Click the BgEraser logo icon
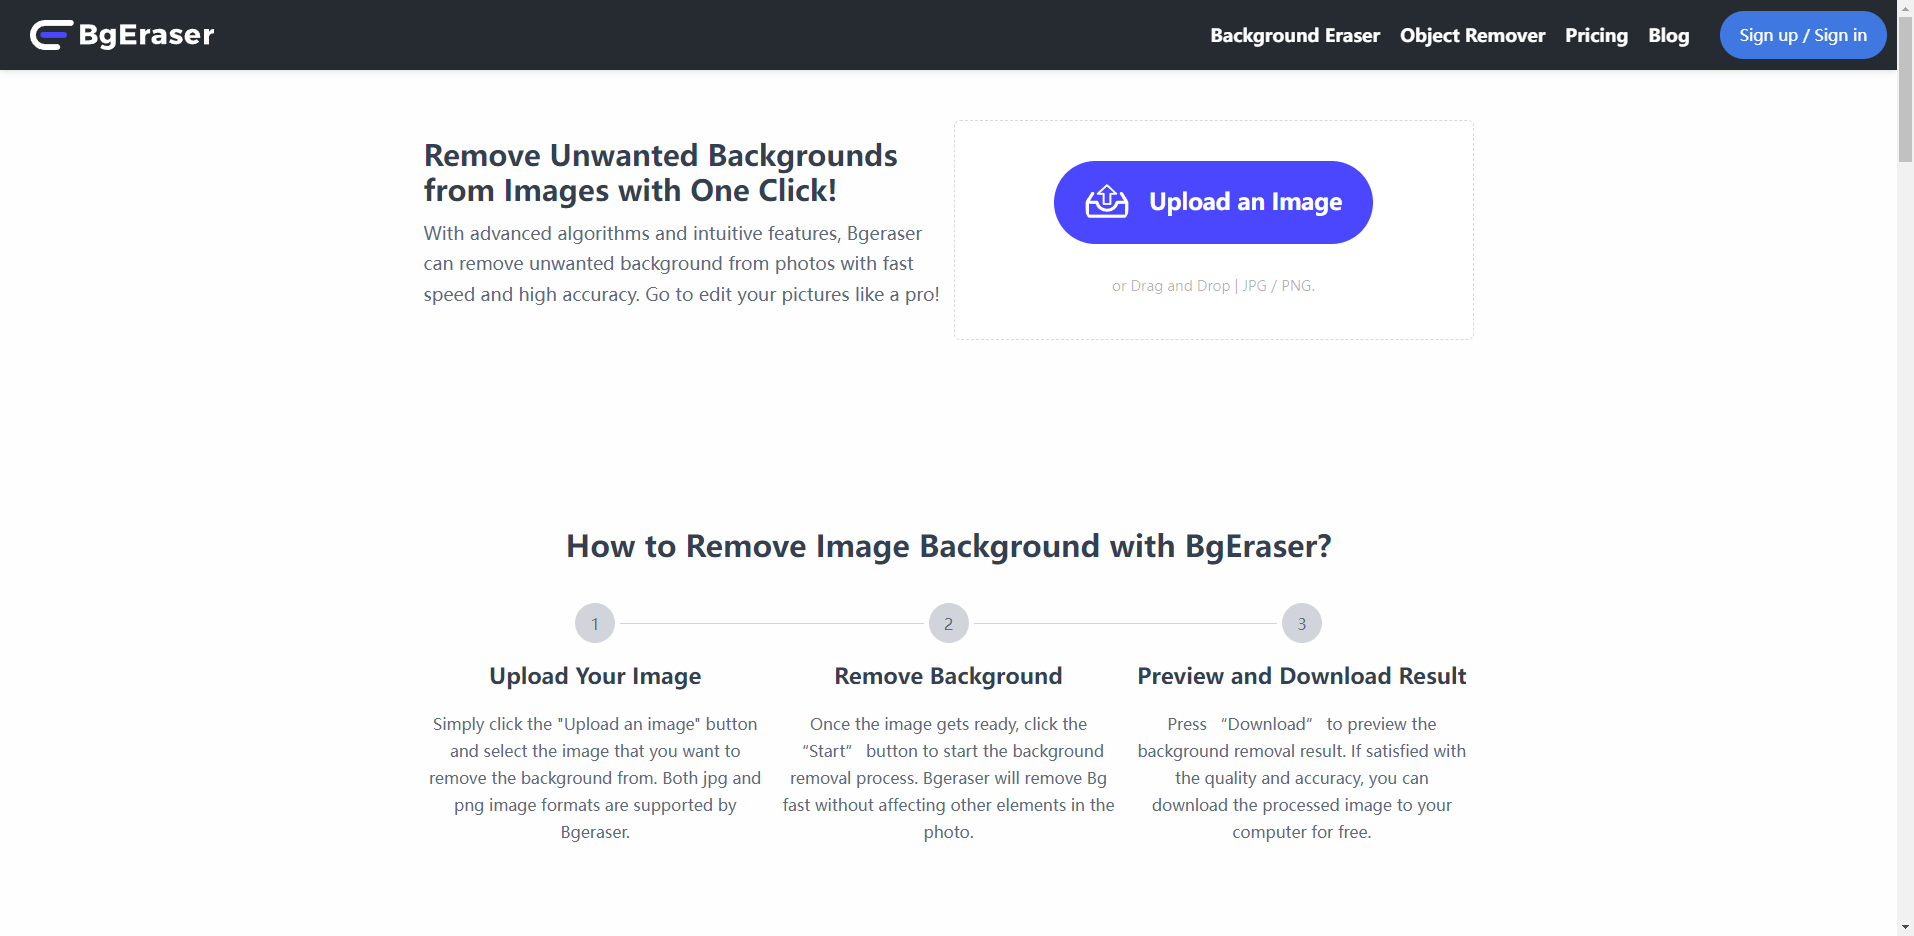The width and height of the screenshot is (1914, 936). (x=51, y=35)
